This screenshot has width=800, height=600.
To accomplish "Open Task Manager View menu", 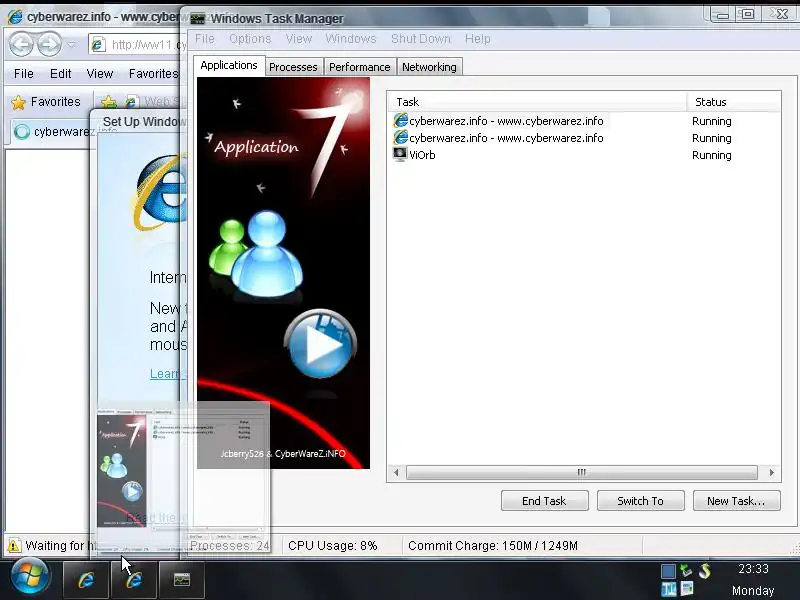I will click(x=299, y=39).
